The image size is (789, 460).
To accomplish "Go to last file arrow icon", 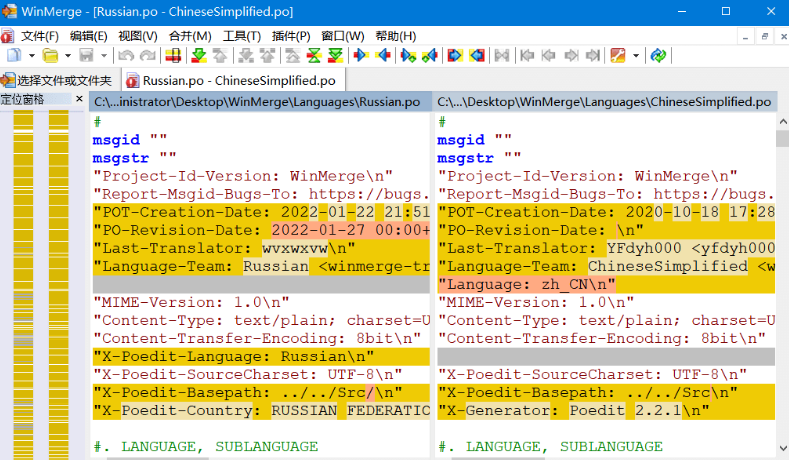I will 593,55.
